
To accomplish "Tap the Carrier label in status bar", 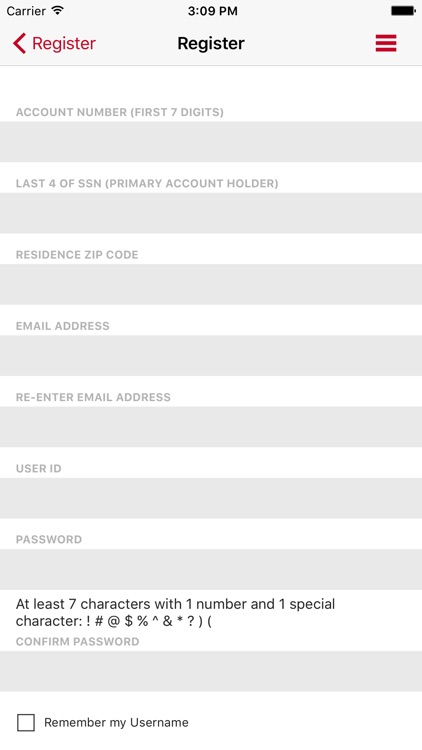I will click(26, 11).
